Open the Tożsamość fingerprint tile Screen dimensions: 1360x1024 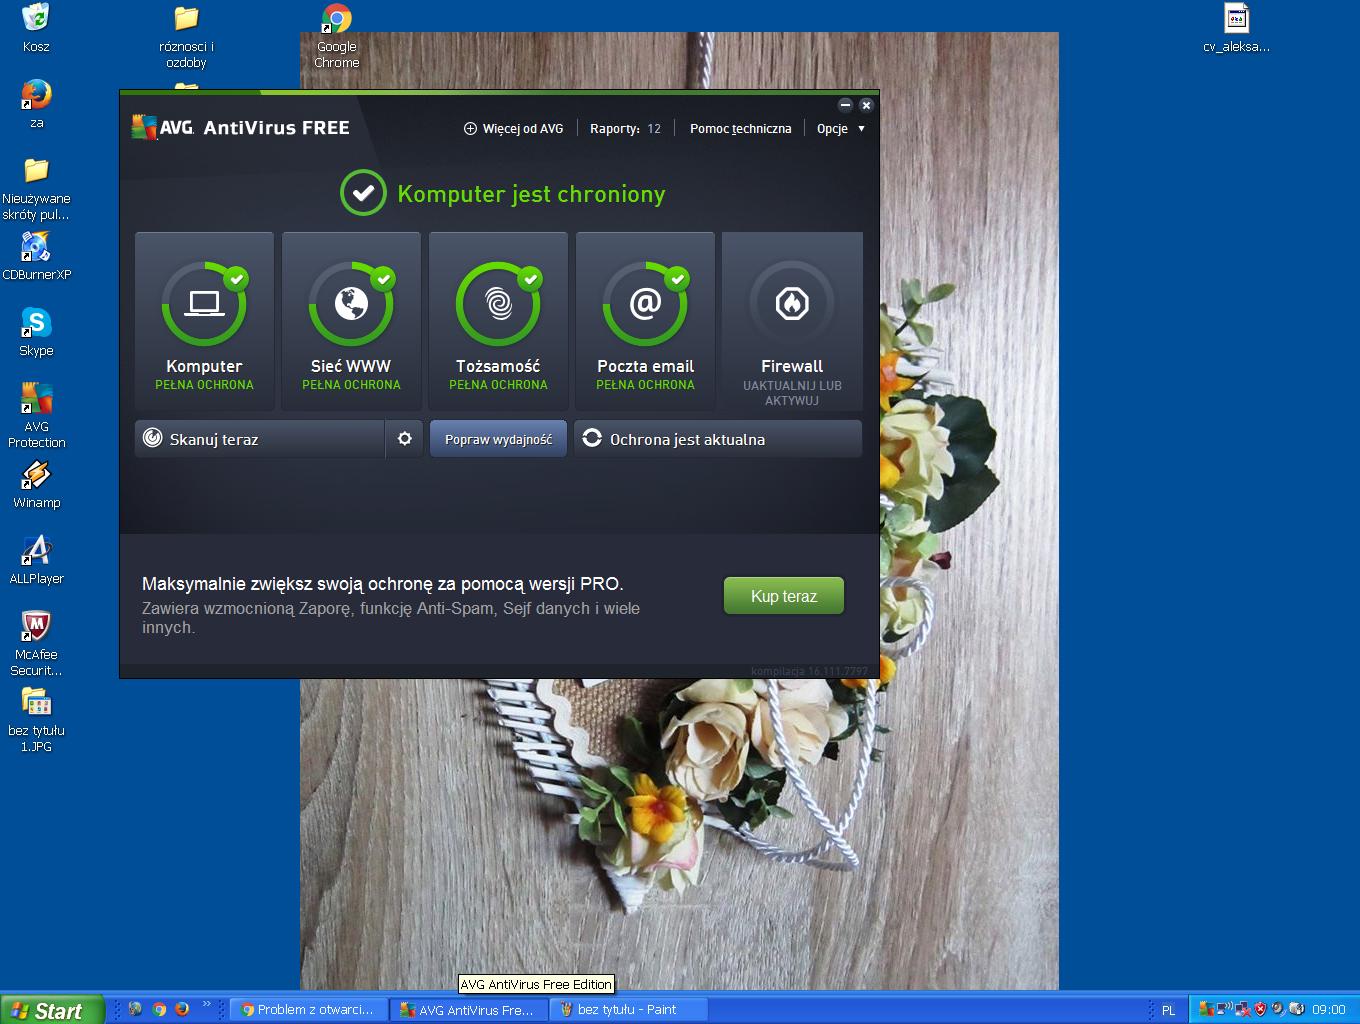tap(498, 321)
